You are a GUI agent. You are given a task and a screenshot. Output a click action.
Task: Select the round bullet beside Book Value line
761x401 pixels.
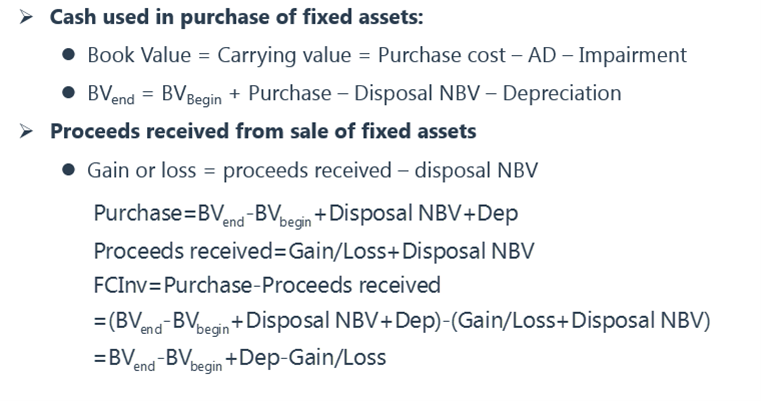click(68, 54)
